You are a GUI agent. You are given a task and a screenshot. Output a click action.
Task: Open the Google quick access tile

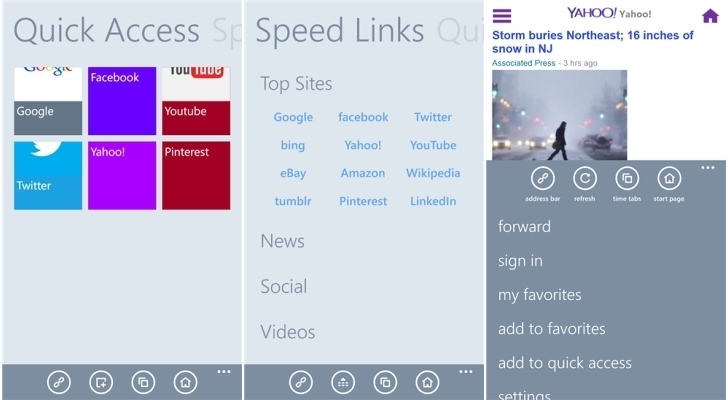48,101
